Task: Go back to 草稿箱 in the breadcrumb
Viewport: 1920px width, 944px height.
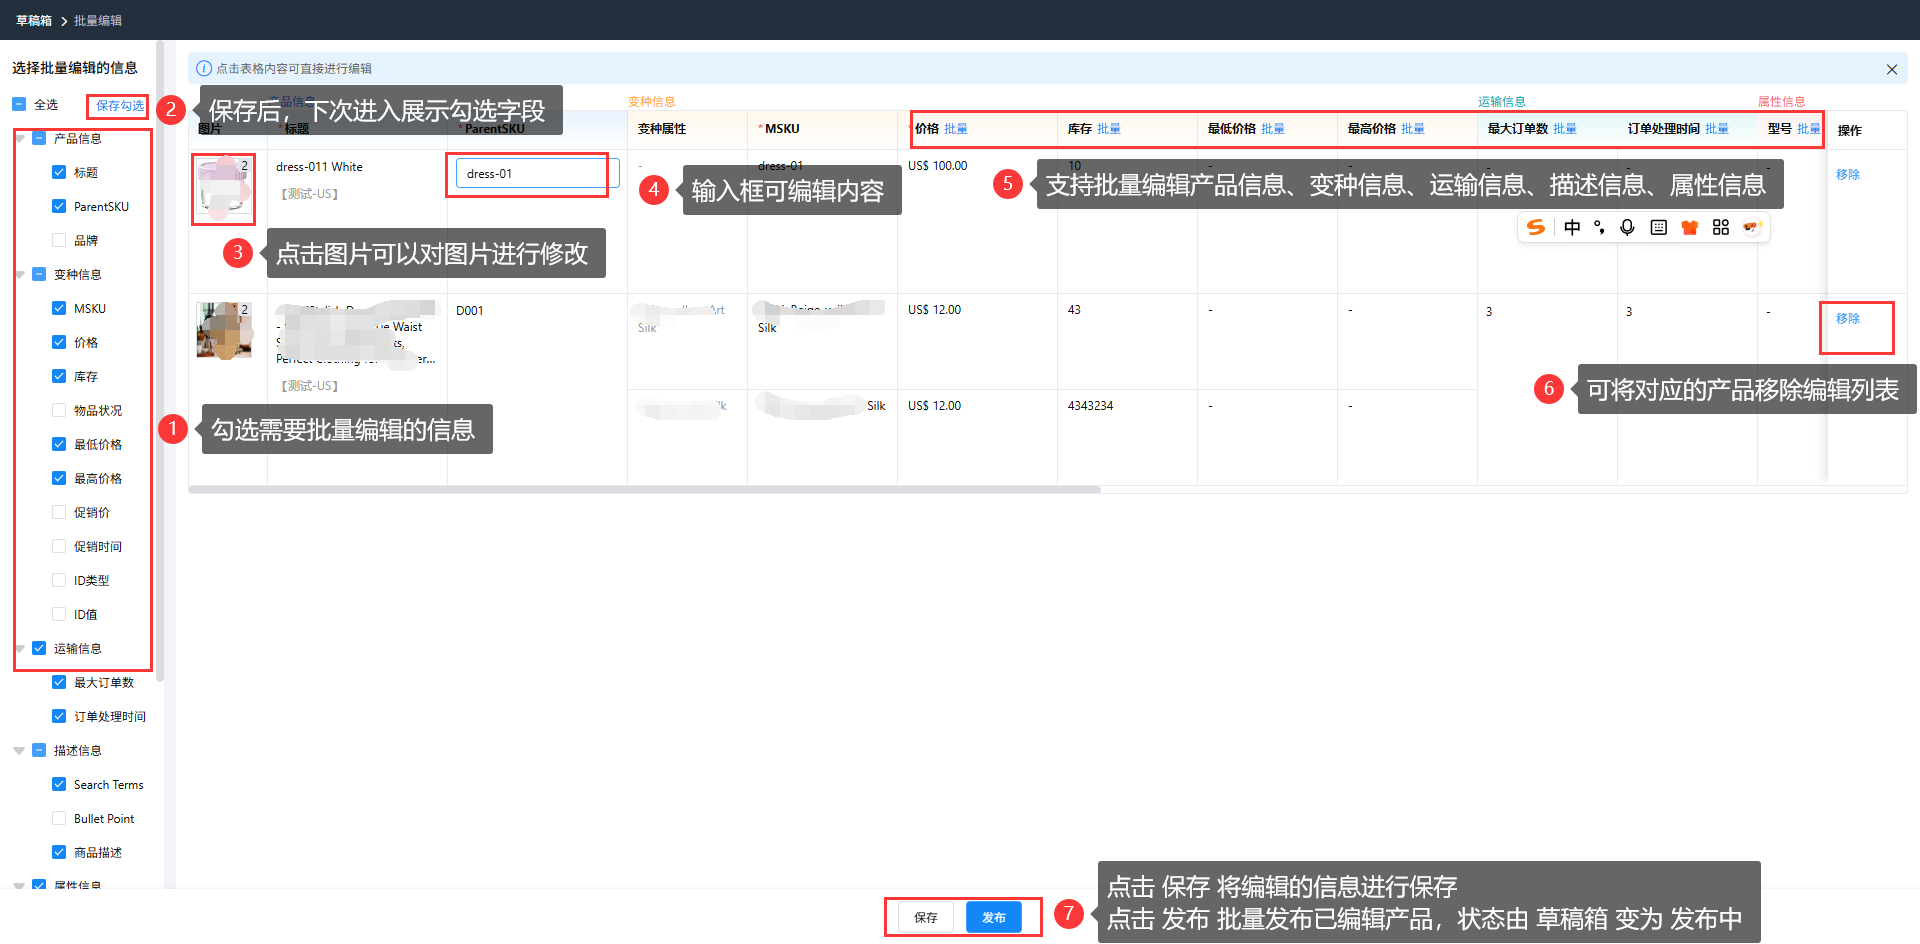Action: pyautogui.click(x=34, y=20)
